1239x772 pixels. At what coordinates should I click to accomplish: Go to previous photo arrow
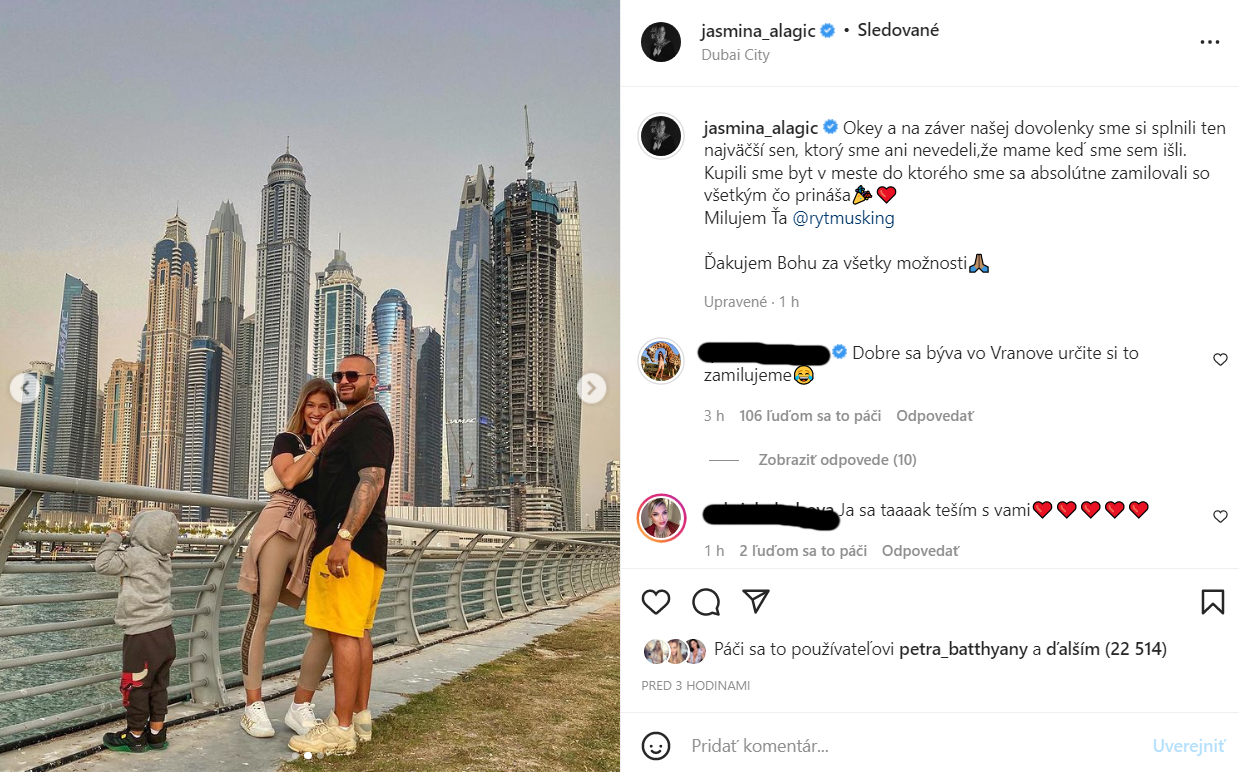(x=25, y=387)
